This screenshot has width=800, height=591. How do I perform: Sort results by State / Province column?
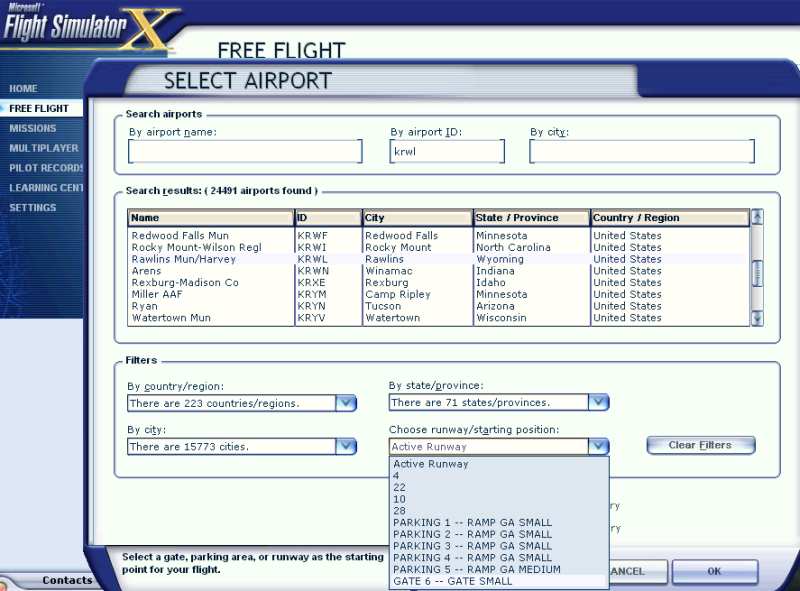click(530, 218)
